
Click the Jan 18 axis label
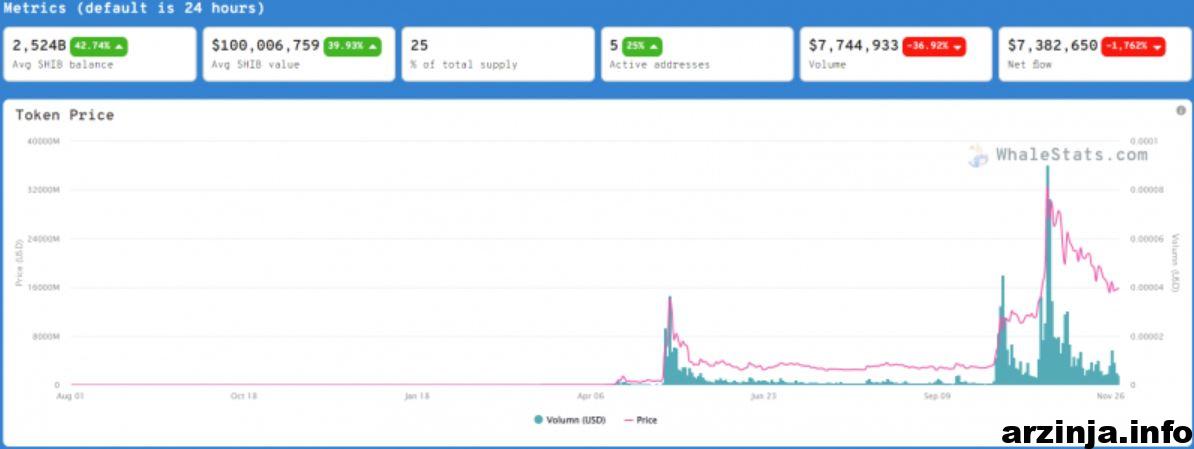[x=417, y=396]
